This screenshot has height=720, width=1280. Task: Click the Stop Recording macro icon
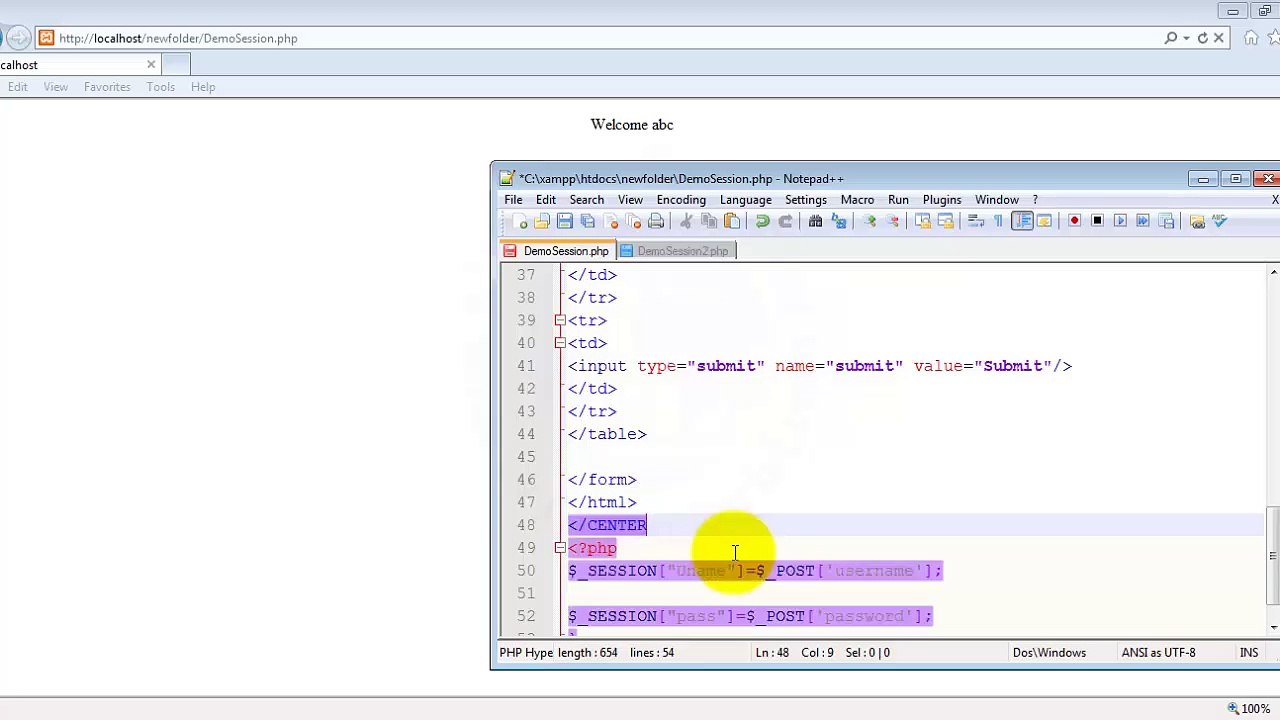(x=1097, y=221)
